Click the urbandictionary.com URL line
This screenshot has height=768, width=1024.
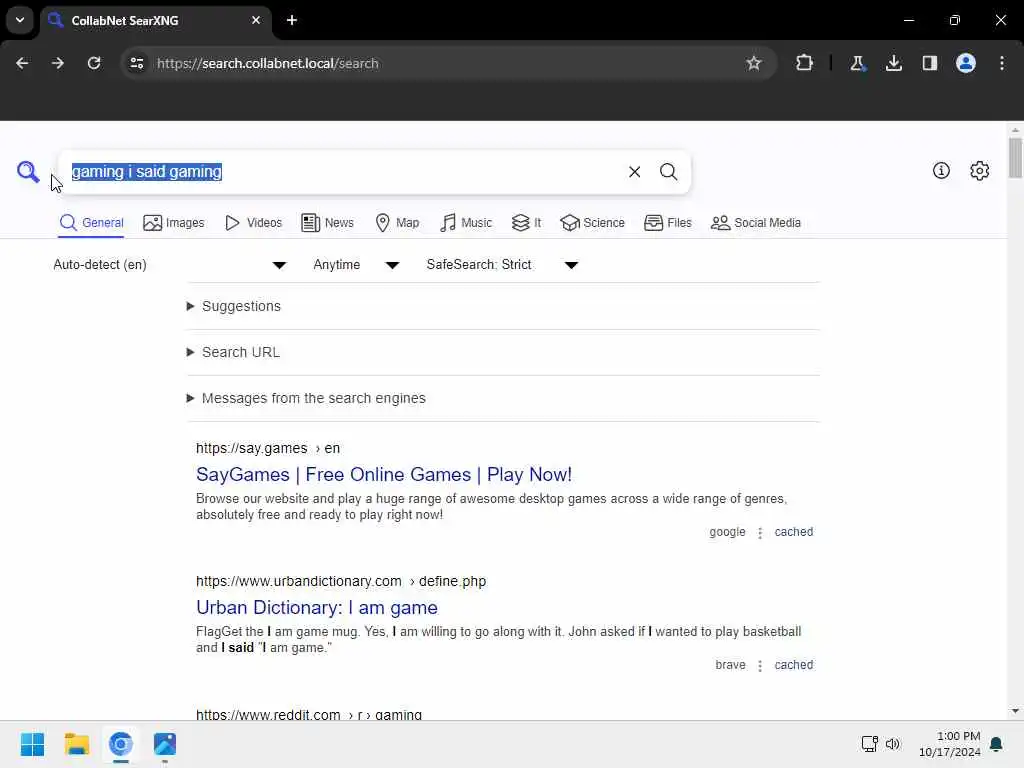[341, 581]
